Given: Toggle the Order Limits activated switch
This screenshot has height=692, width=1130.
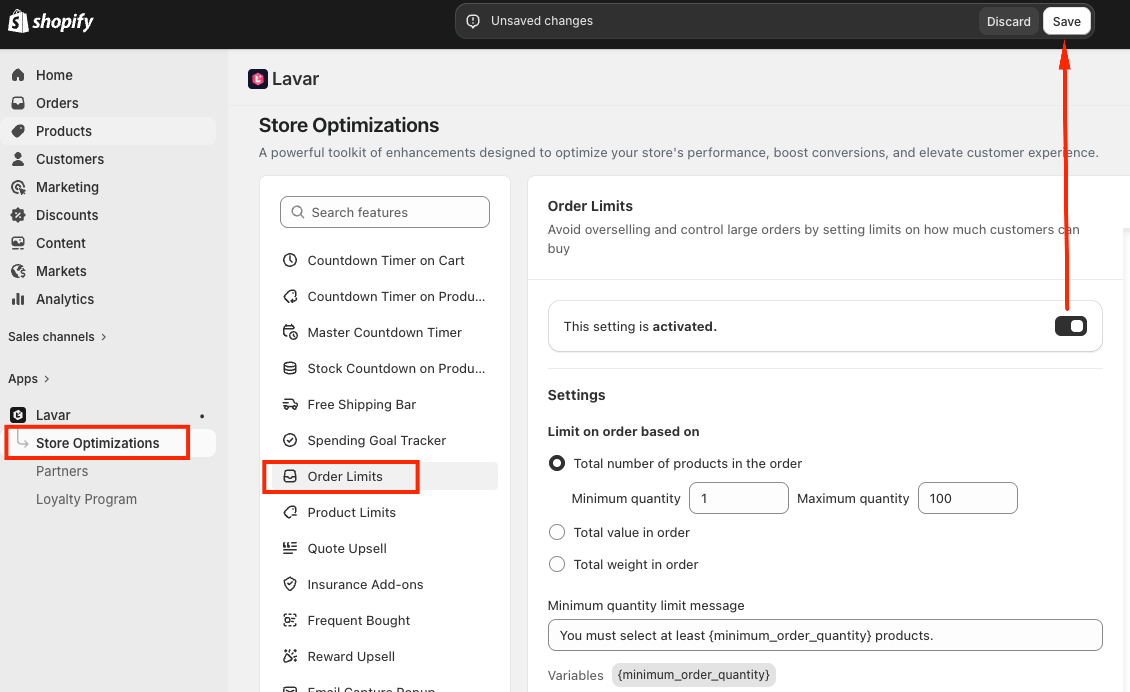Looking at the screenshot, I should coord(1071,327).
